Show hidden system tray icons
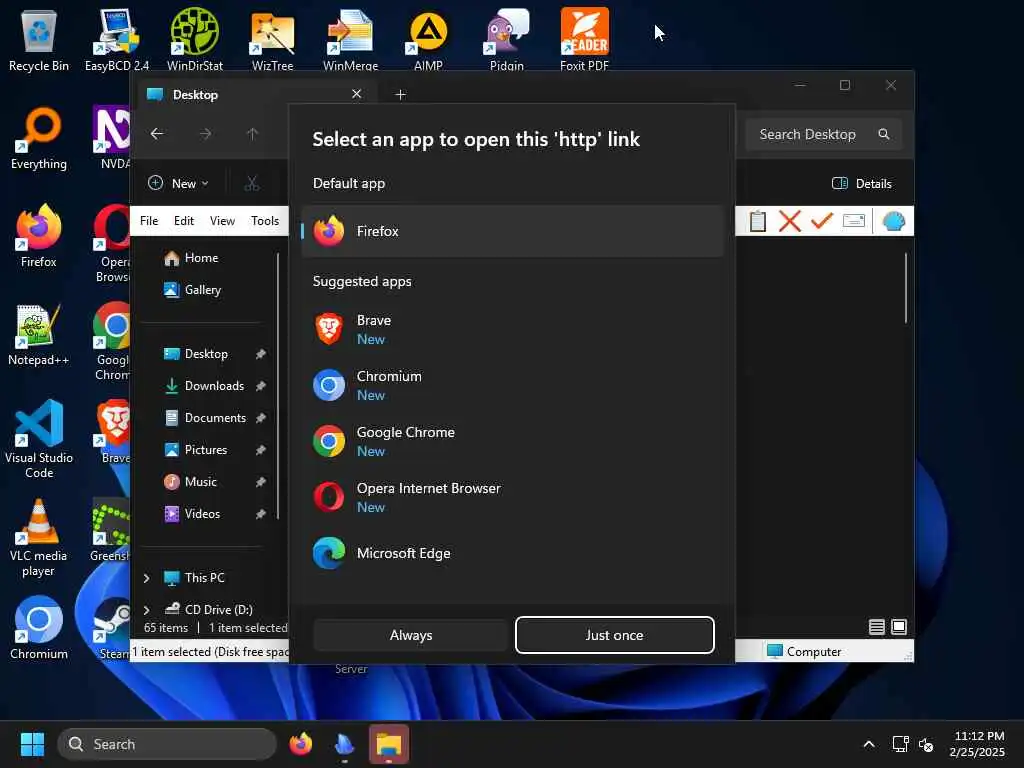1024x768 pixels. pos(869,744)
